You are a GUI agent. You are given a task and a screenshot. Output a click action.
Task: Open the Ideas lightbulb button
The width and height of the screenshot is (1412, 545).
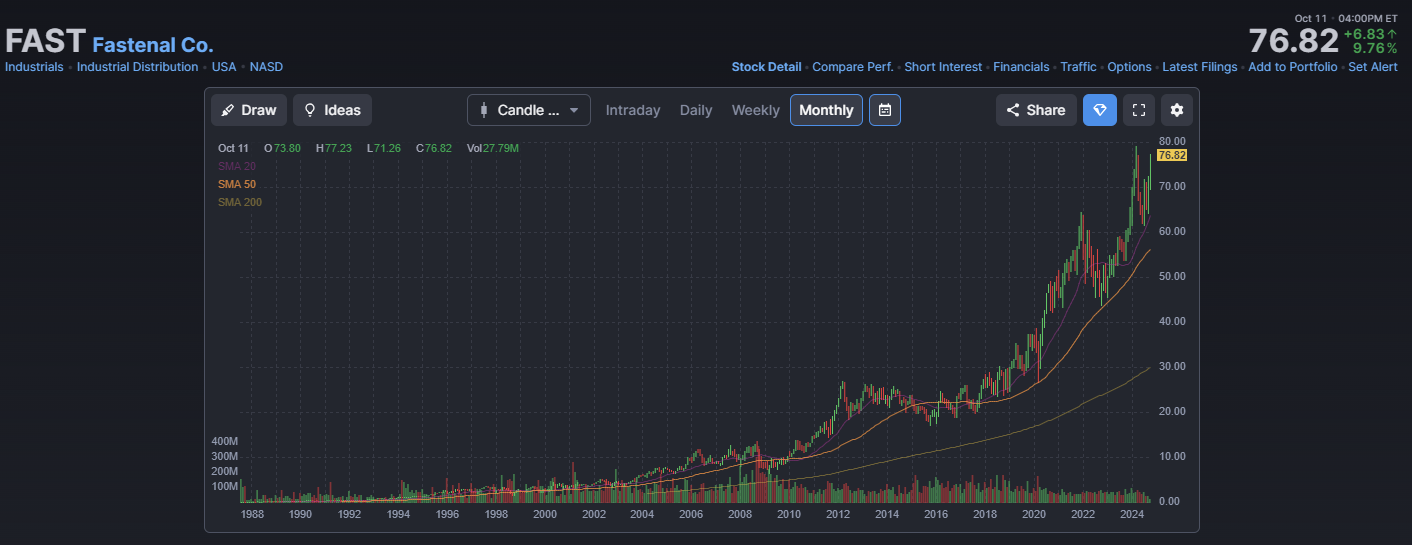click(x=332, y=110)
